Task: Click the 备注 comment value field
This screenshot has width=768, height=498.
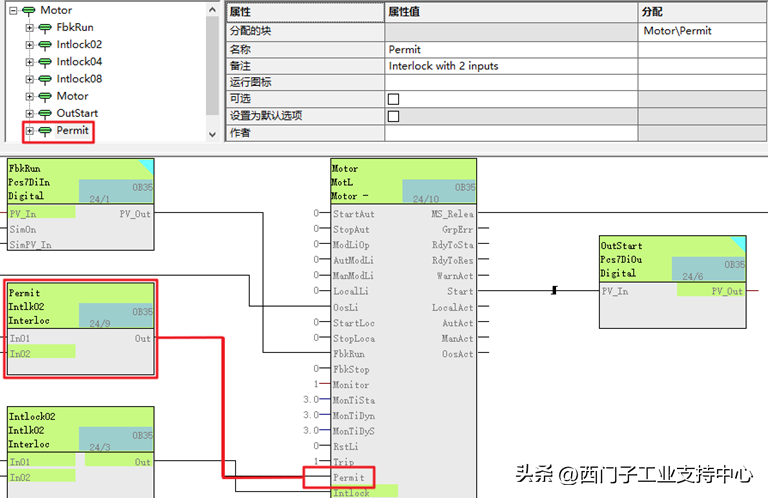Action: 510,66
